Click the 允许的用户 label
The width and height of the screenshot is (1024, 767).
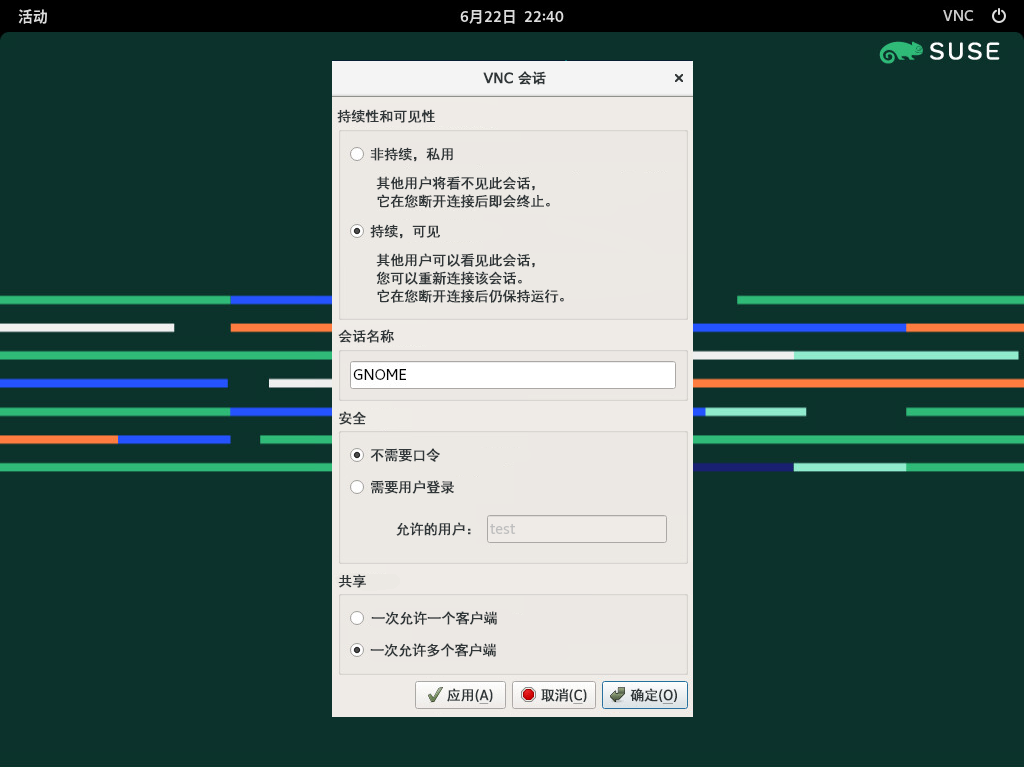point(434,529)
